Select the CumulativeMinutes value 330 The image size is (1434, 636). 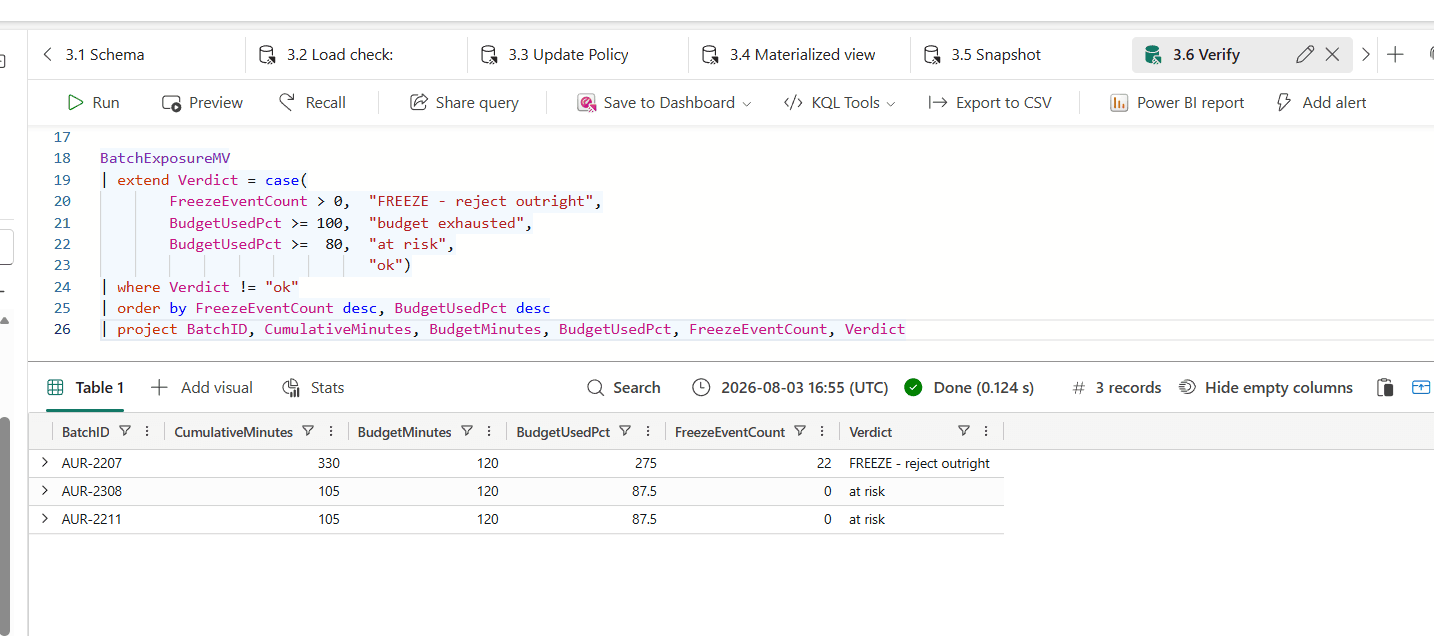pos(328,463)
